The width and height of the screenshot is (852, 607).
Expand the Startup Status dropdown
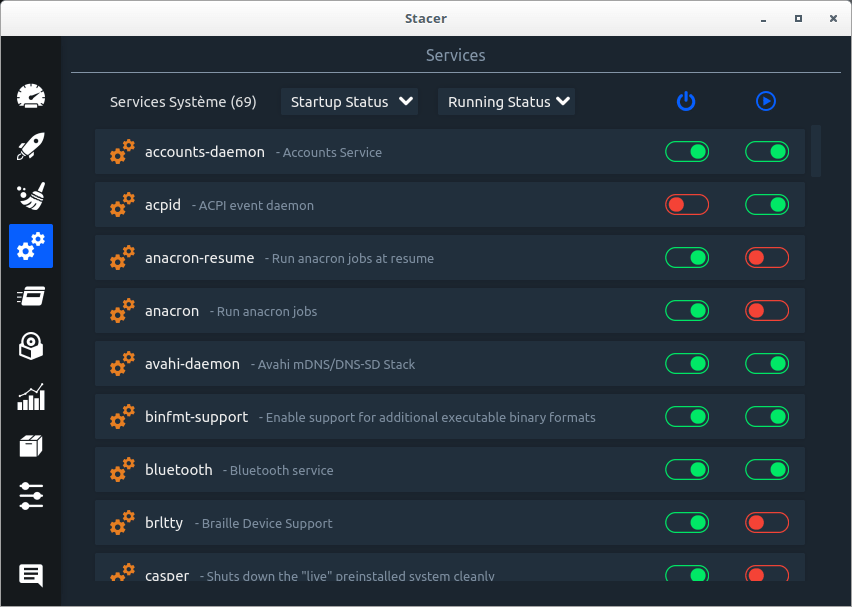point(350,102)
